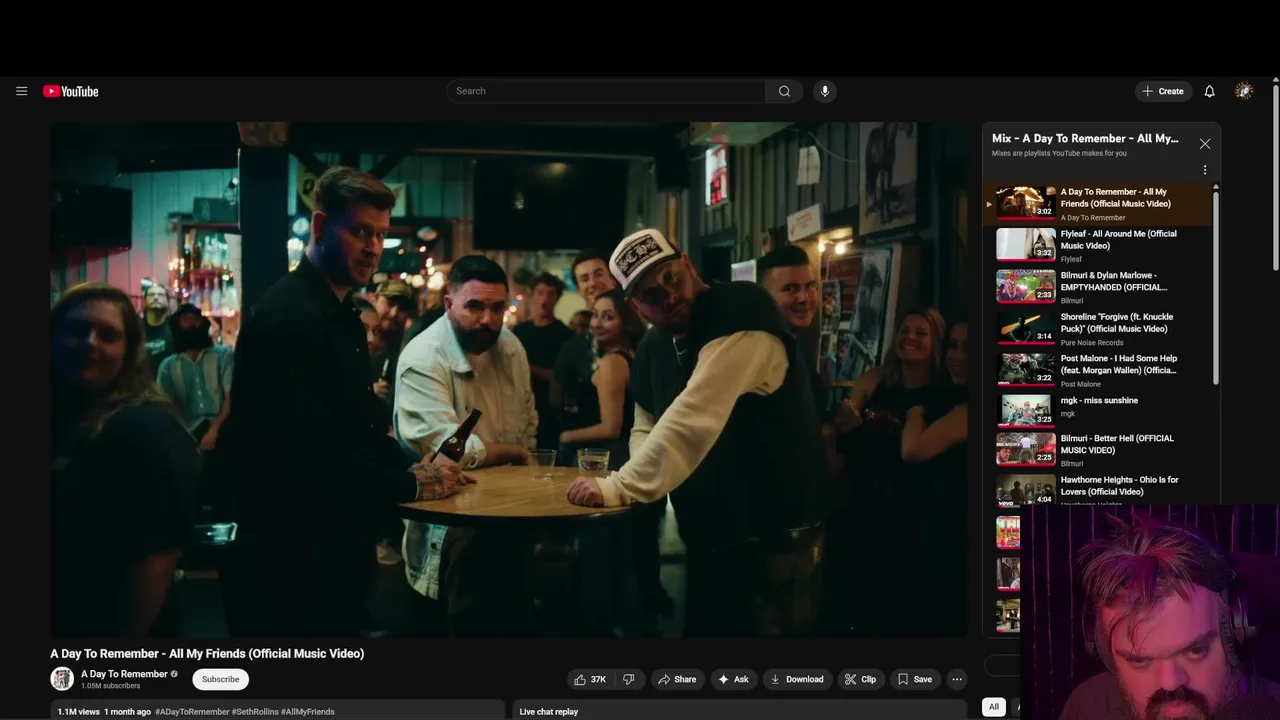
Task: Click the #SethRollins hashtag
Action: pos(255,712)
